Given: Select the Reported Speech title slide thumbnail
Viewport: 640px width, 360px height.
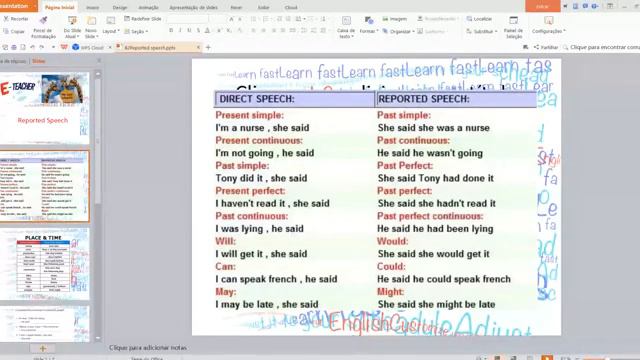Looking at the screenshot, I should pos(44,108).
